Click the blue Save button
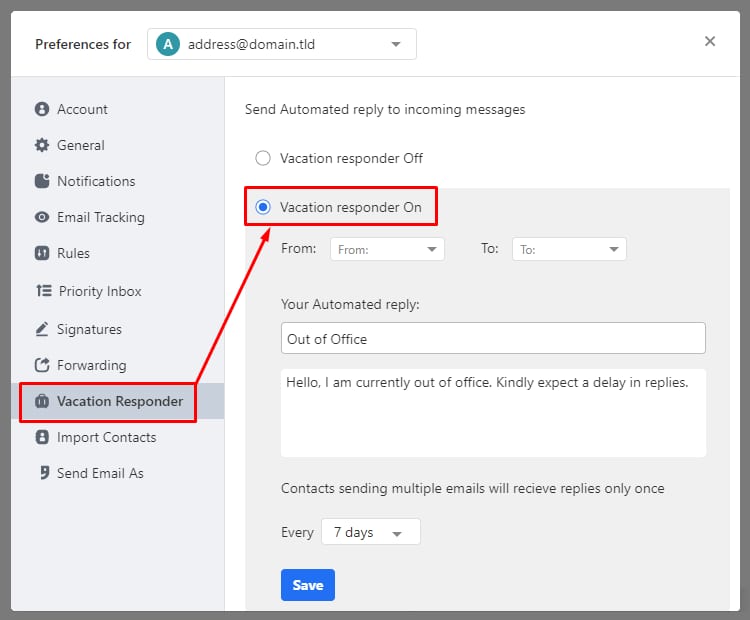The height and width of the screenshot is (620, 750). click(308, 585)
